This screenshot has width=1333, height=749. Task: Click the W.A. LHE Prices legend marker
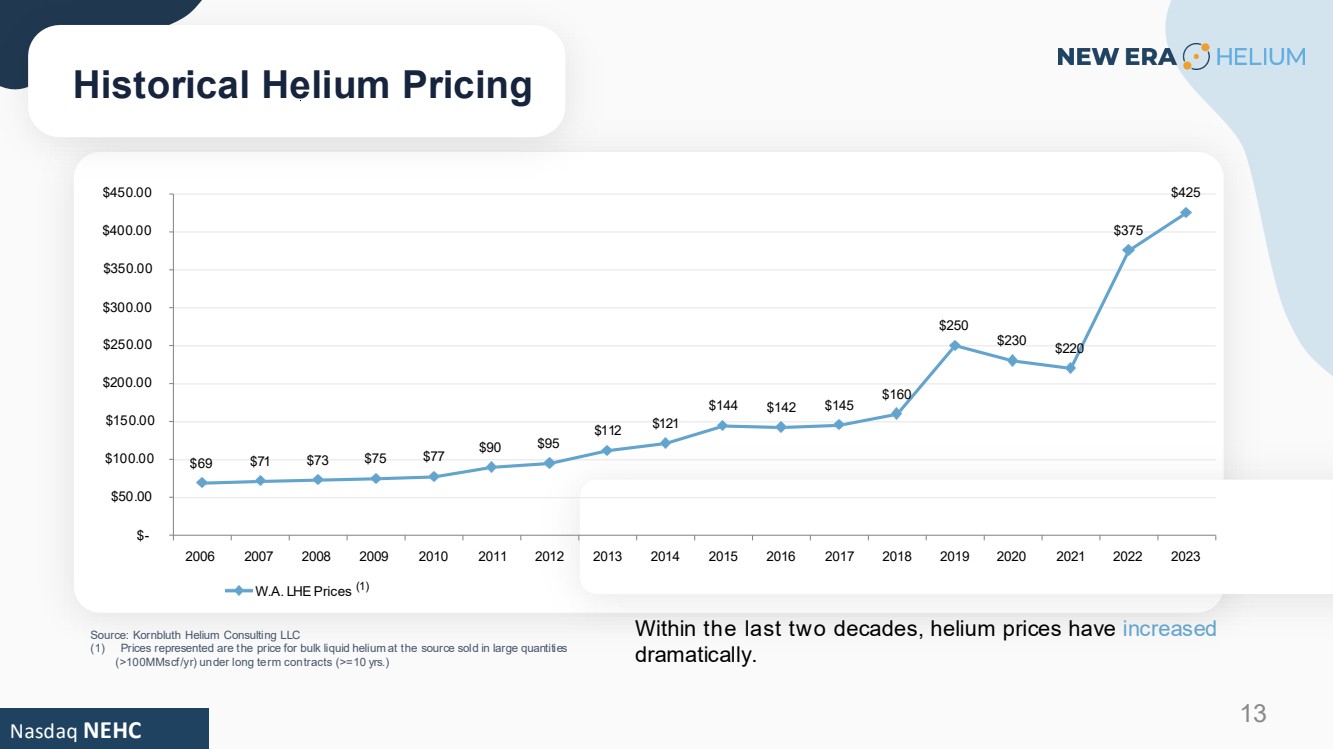[x=239, y=591]
